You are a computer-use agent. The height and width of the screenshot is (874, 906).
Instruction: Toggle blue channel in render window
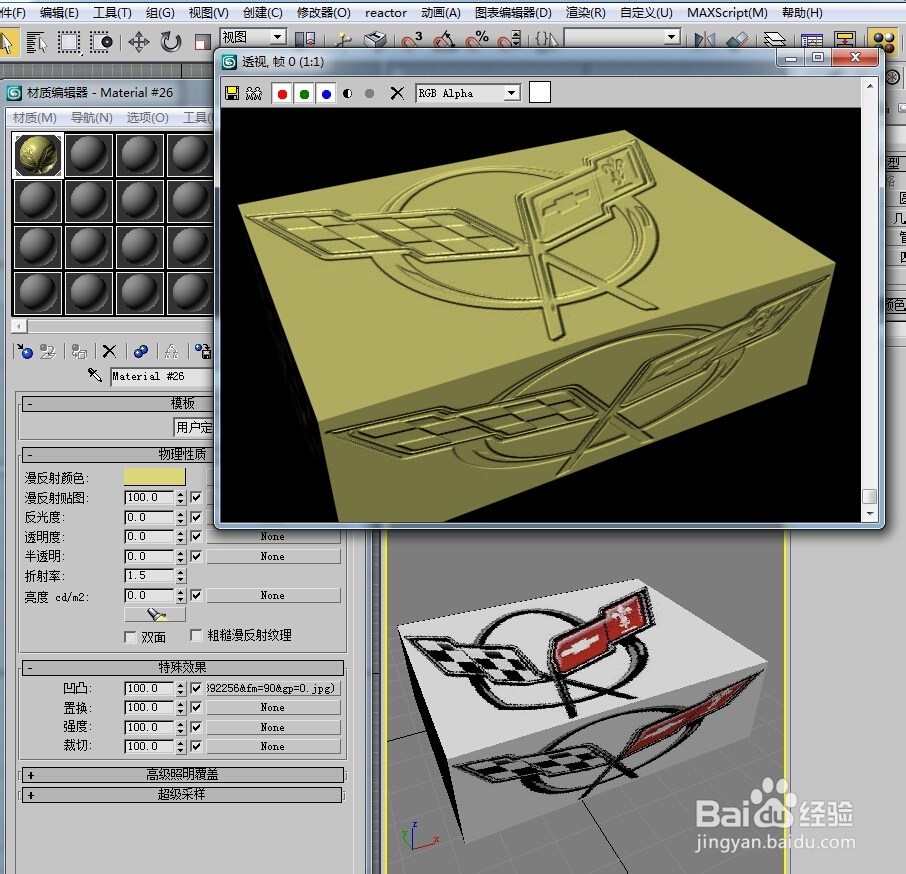click(x=326, y=94)
